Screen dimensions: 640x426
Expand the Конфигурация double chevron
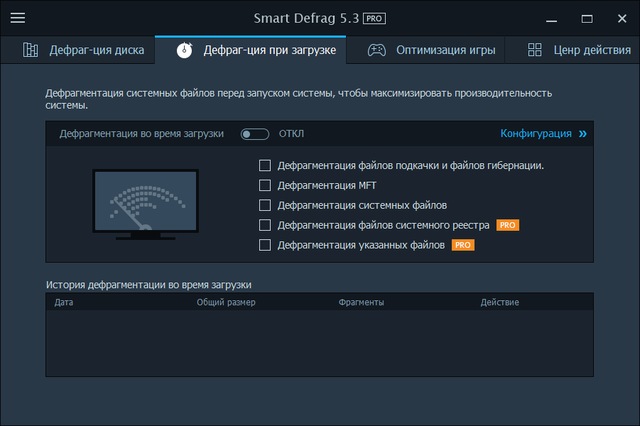(x=582, y=133)
